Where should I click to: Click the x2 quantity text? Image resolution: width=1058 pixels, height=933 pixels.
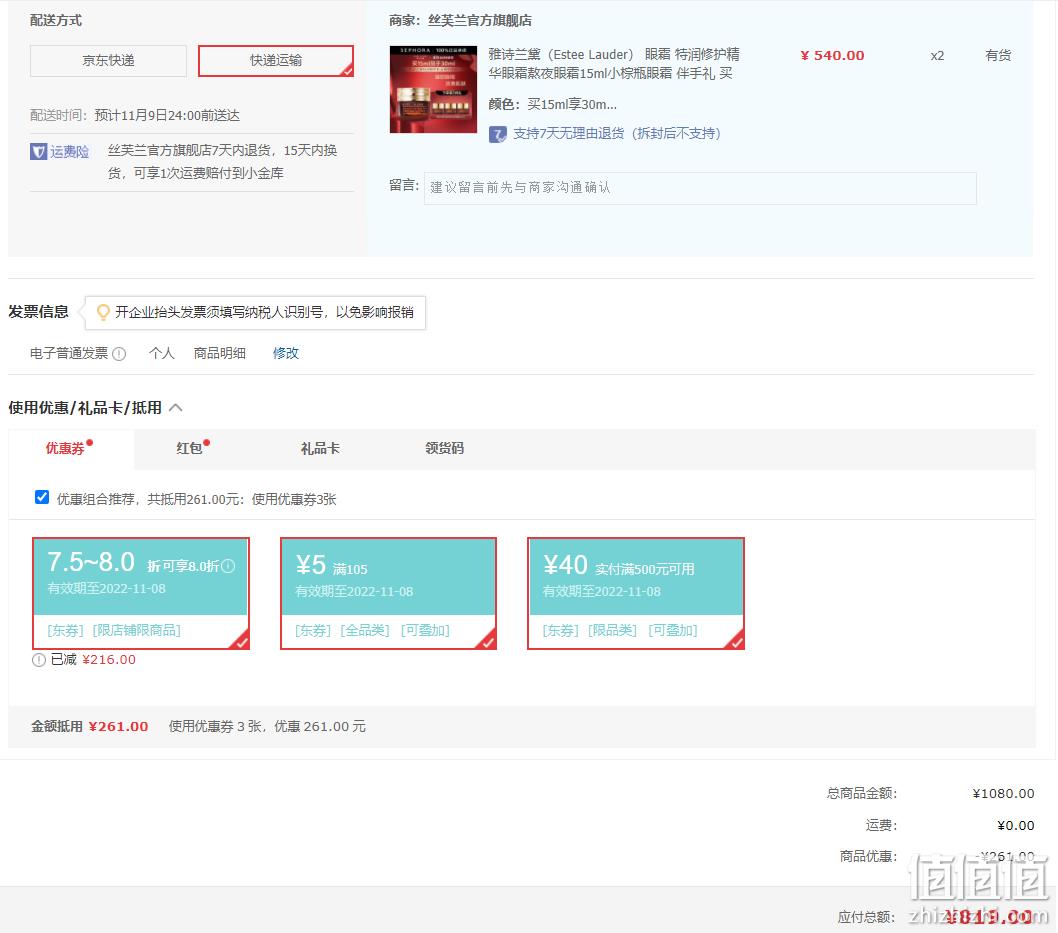(937, 56)
